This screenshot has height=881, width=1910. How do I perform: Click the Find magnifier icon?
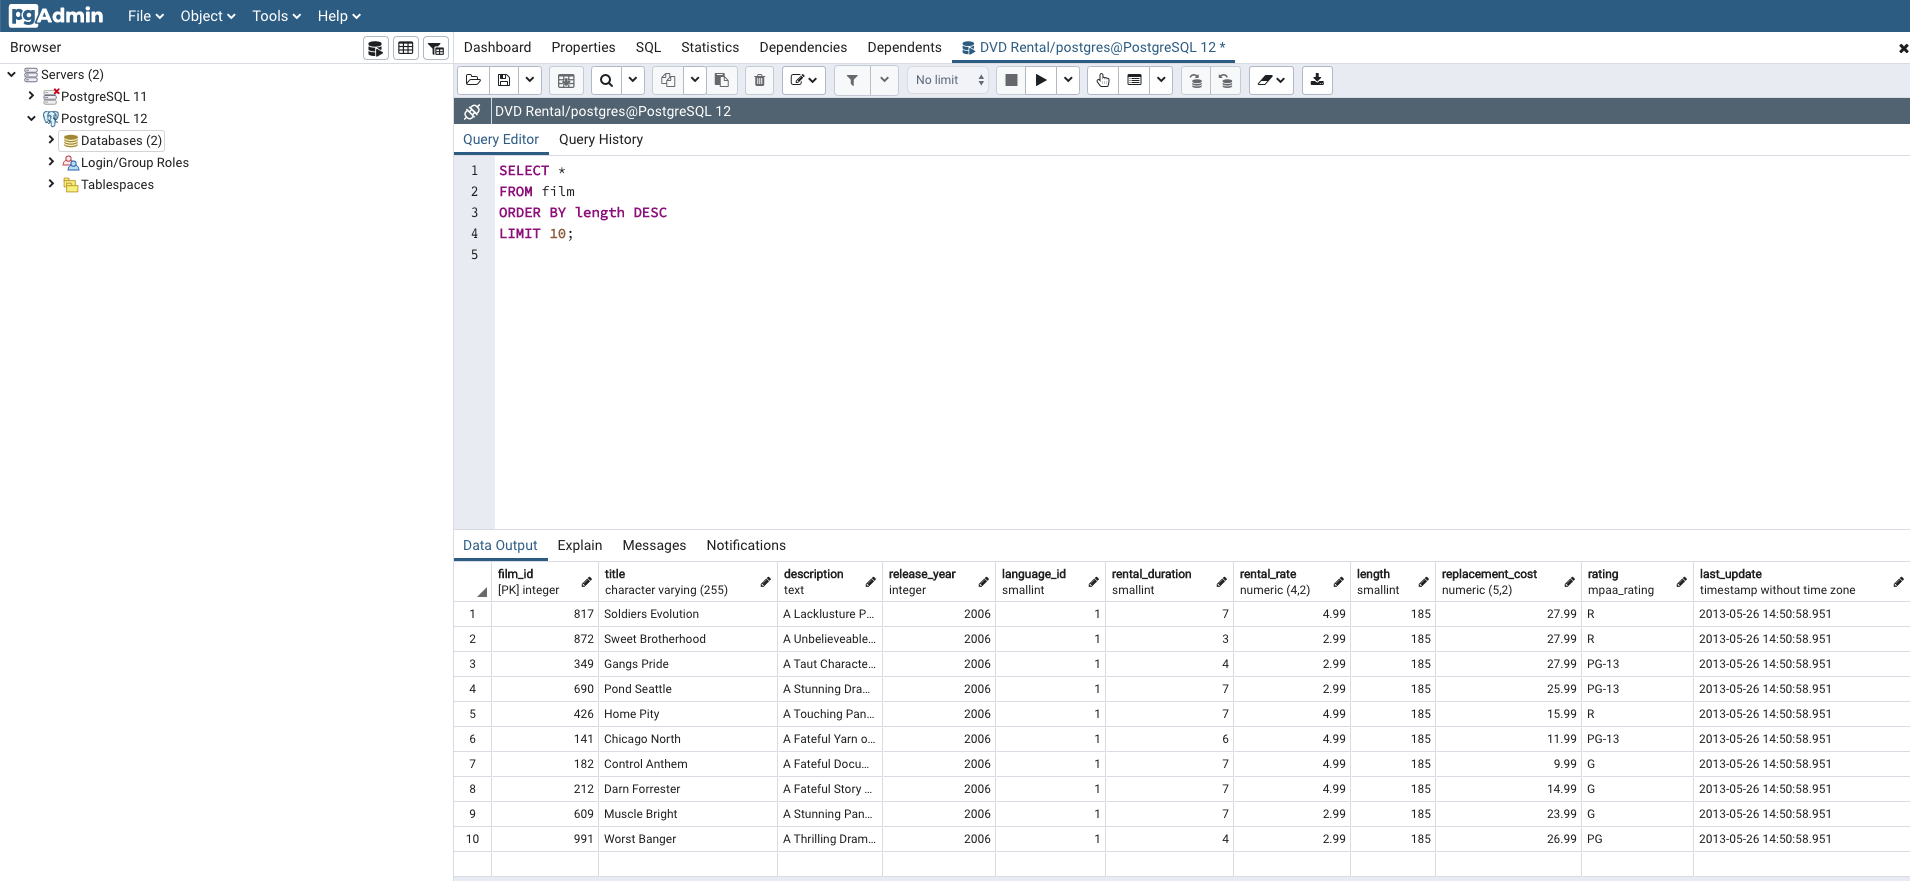pyautogui.click(x=606, y=80)
